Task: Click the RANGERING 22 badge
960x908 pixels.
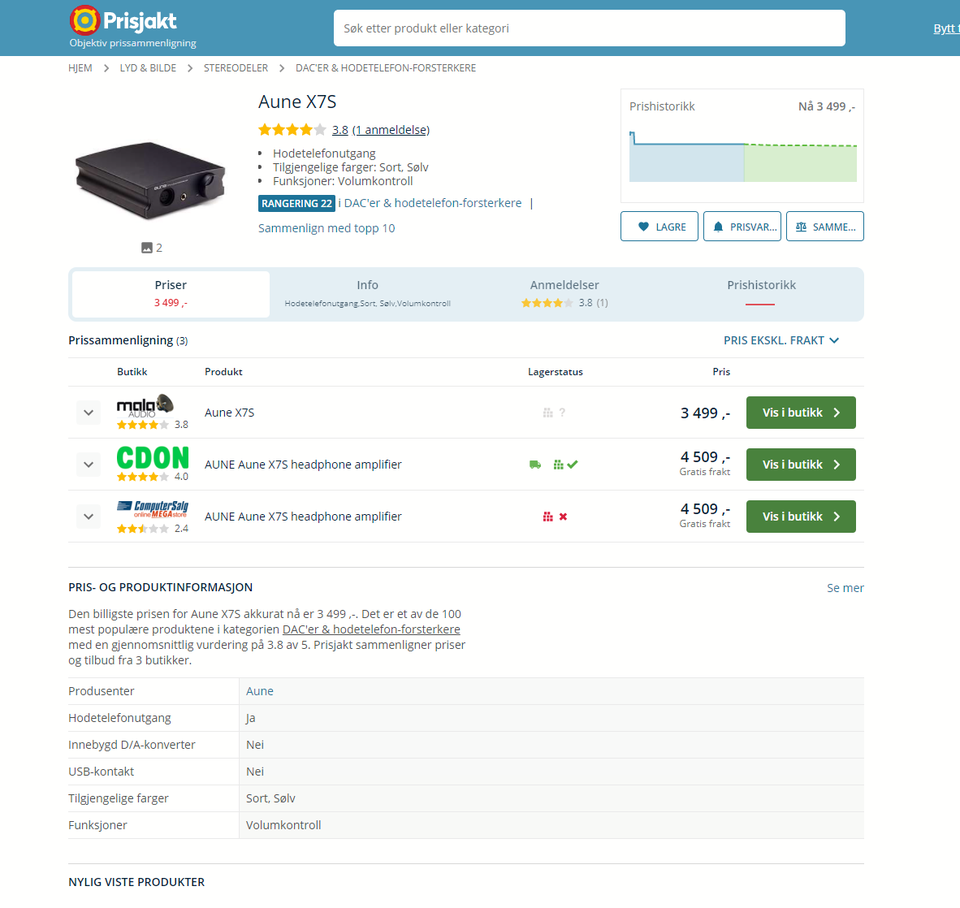Action: pyautogui.click(x=296, y=203)
